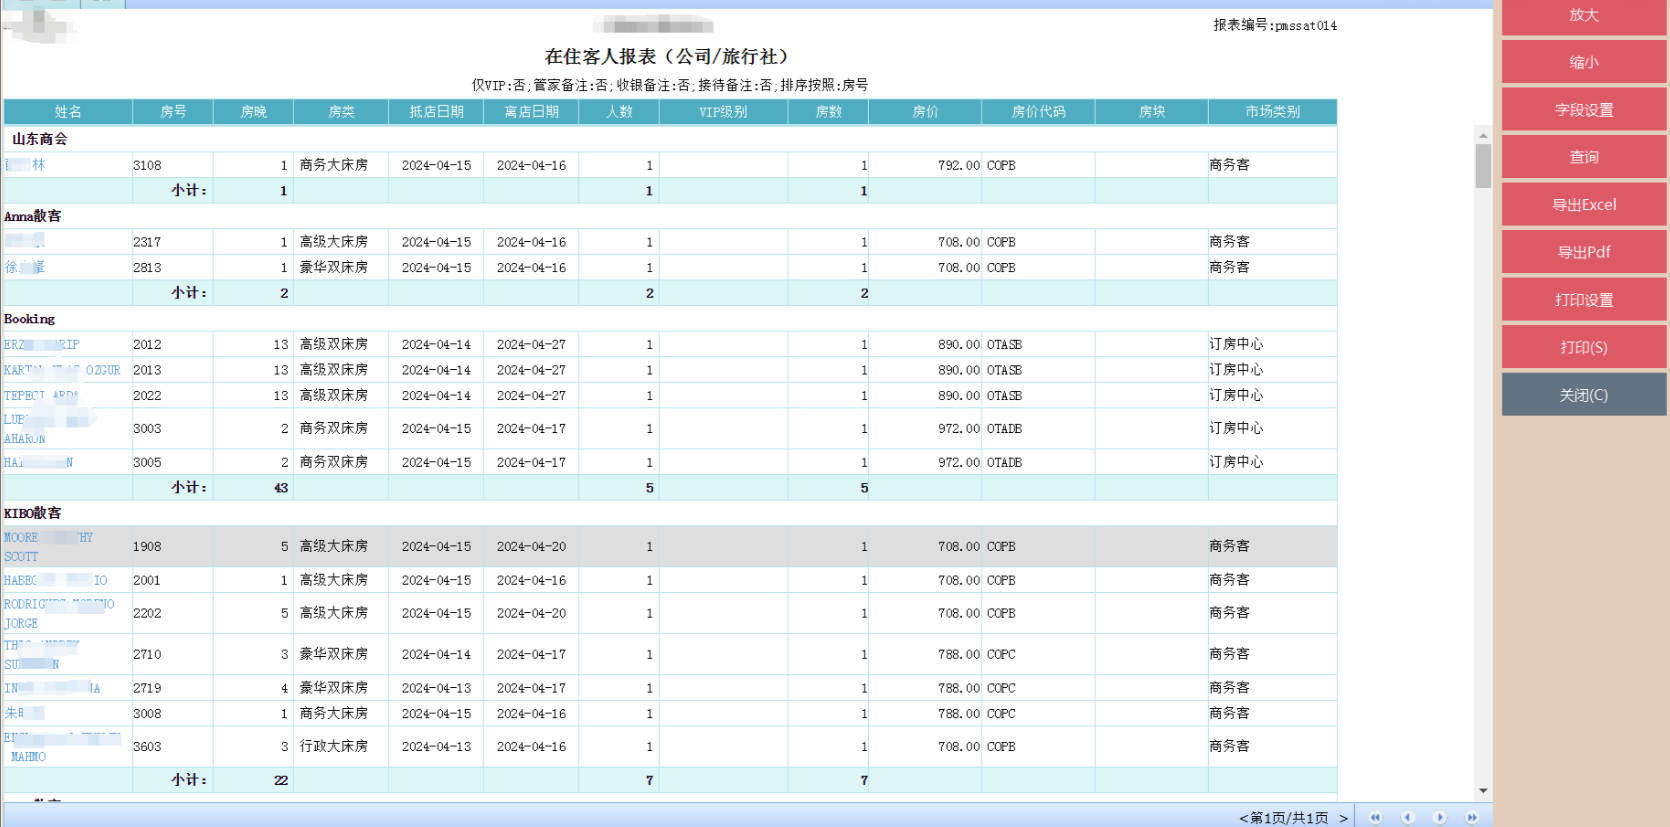
Task: Click the 抵店日期 column header
Action: 436,112
